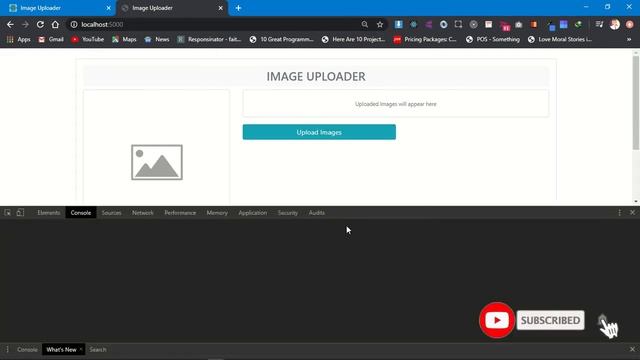Open the drawer three-dot menu
Image resolution: width=640 pixels, height=360 pixels.
(x=7, y=349)
